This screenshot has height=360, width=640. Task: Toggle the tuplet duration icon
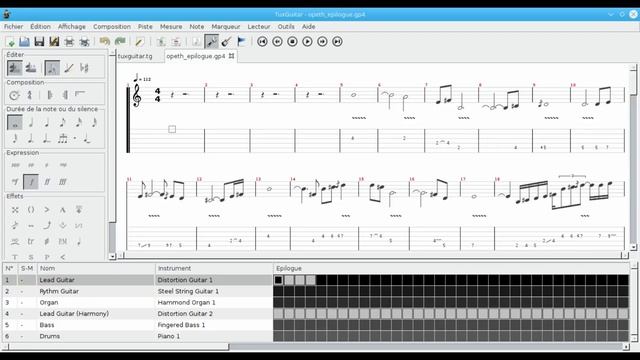[62, 138]
